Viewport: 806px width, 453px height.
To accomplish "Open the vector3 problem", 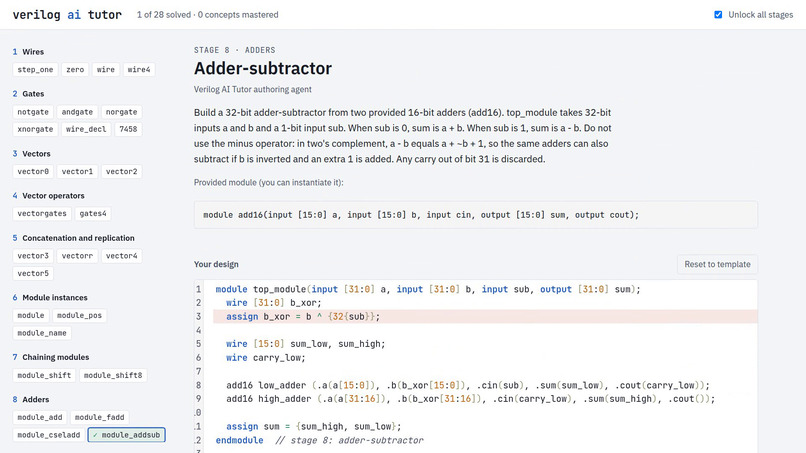I will (x=33, y=256).
